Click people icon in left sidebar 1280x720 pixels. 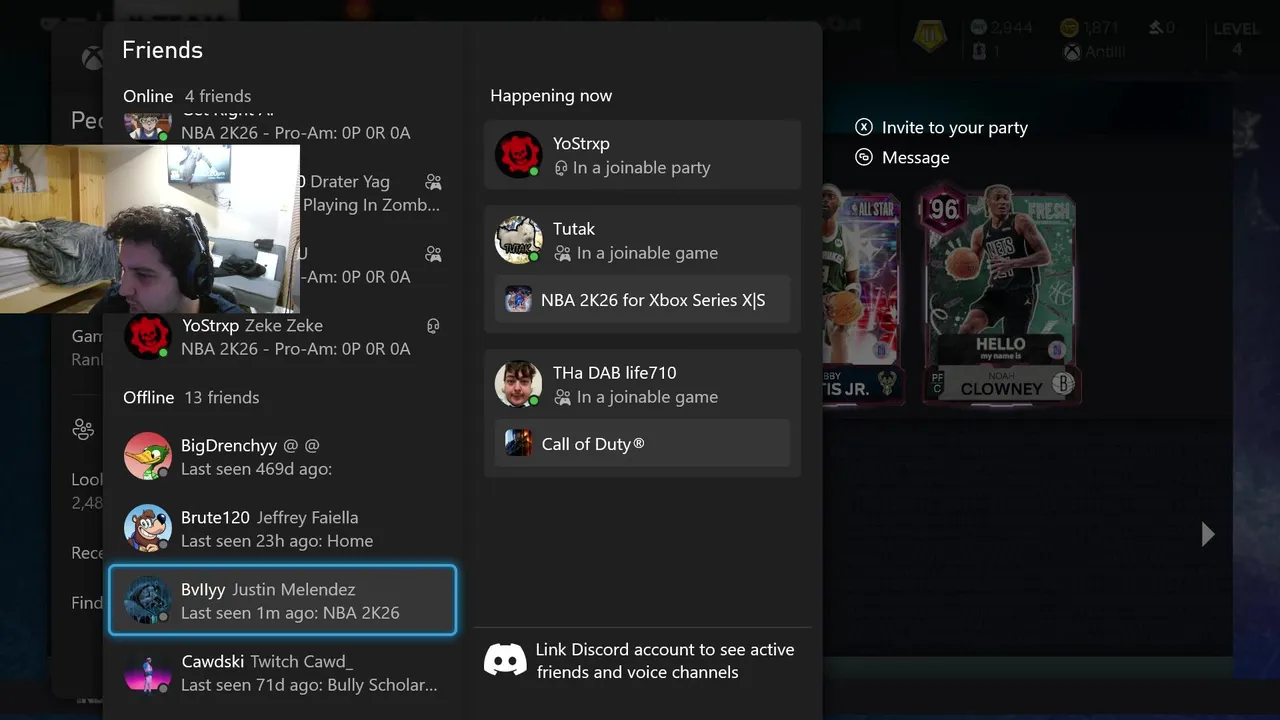point(83,430)
